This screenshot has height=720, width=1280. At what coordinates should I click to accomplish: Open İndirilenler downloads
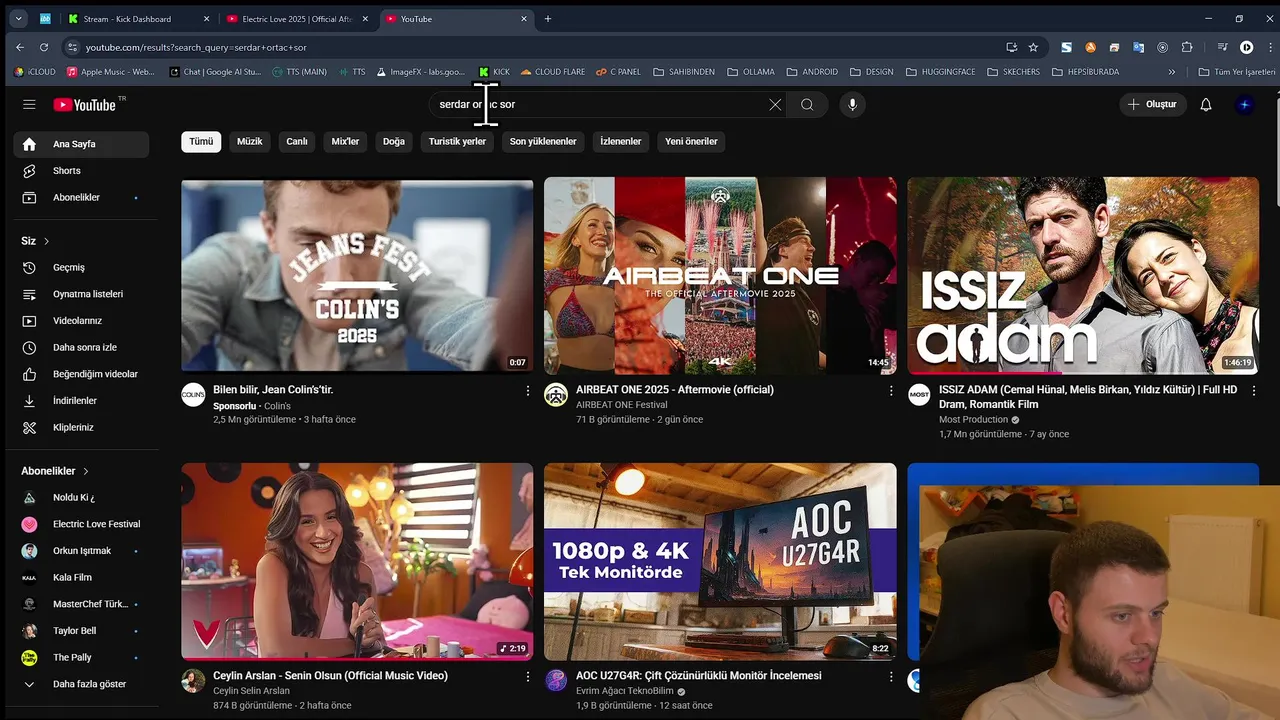pos(81,400)
